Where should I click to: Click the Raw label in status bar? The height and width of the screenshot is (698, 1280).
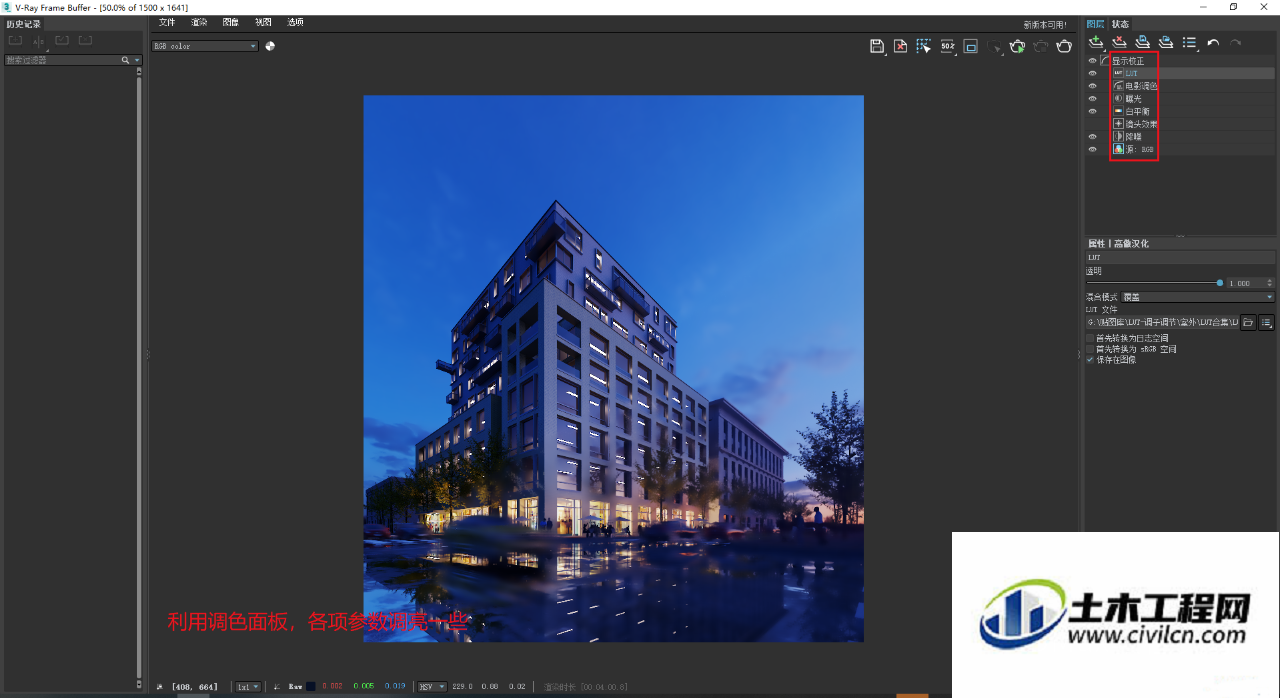coord(295,687)
